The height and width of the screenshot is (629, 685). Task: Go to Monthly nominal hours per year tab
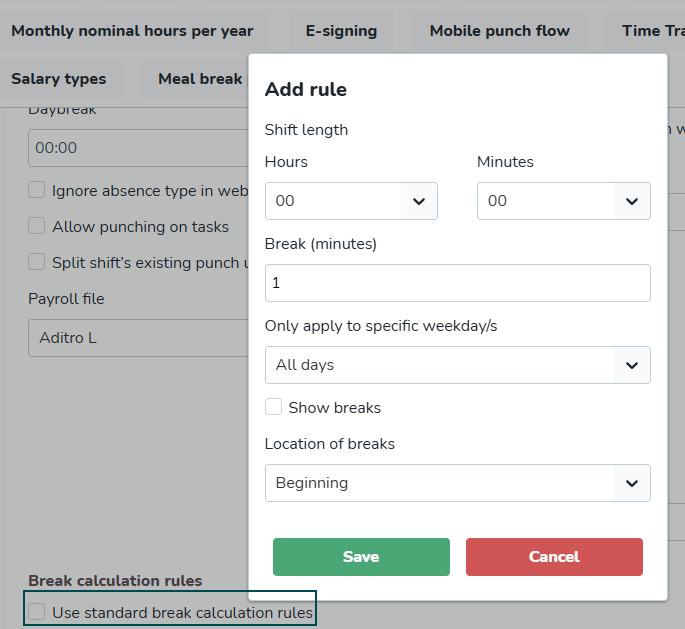pyautogui.click(x=132, y=31)
